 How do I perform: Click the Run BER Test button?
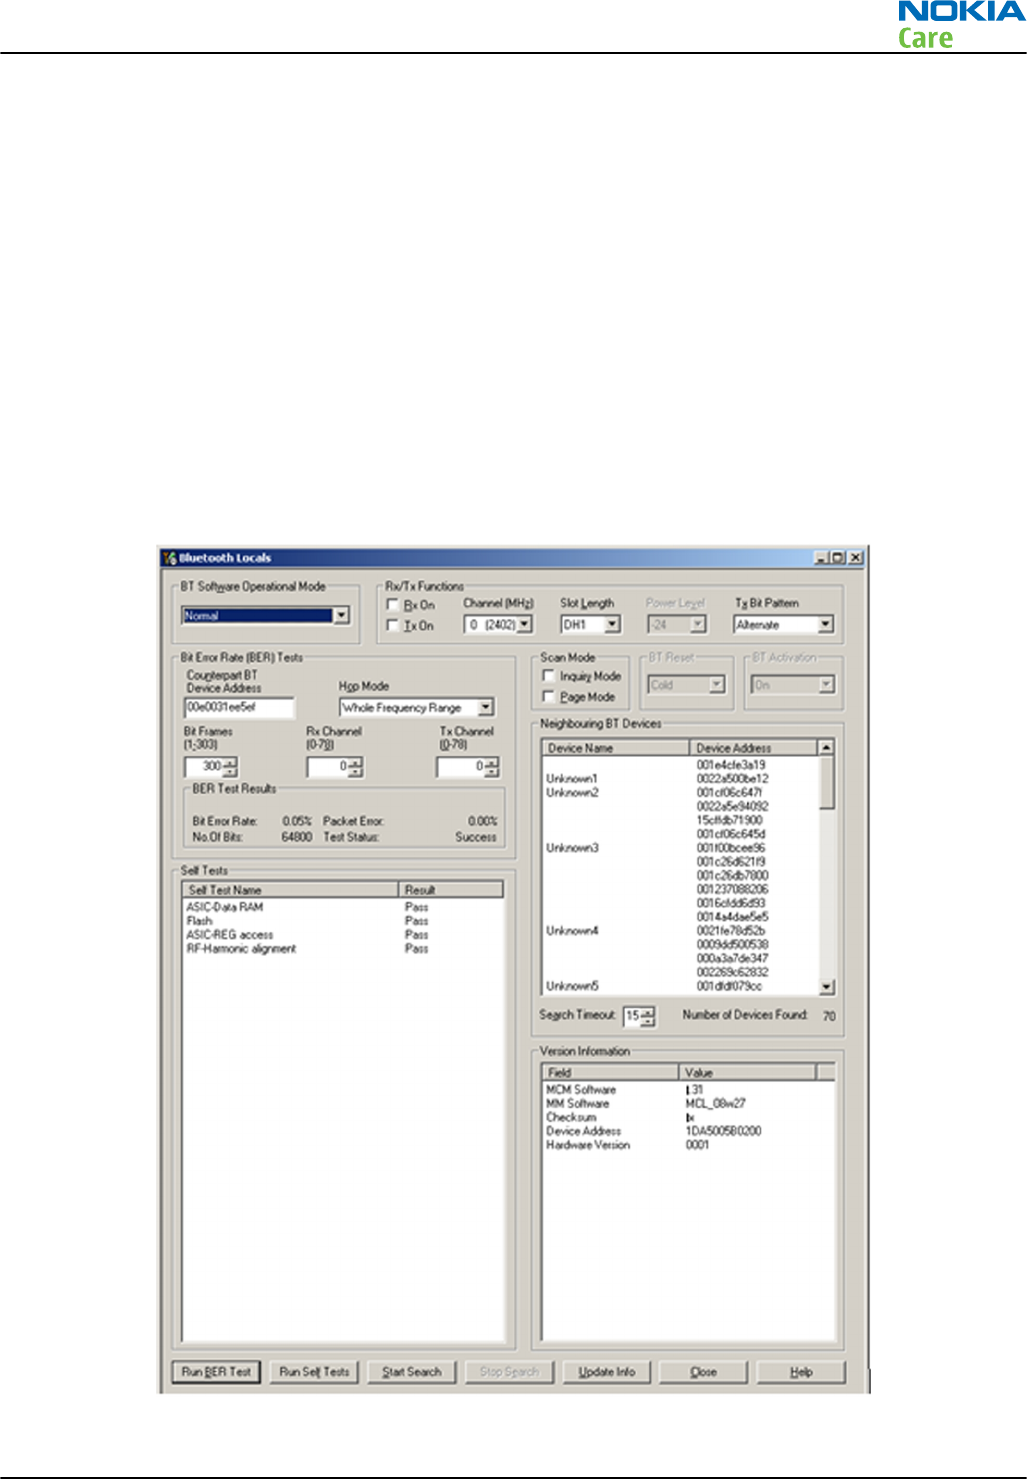(215, 1372)
